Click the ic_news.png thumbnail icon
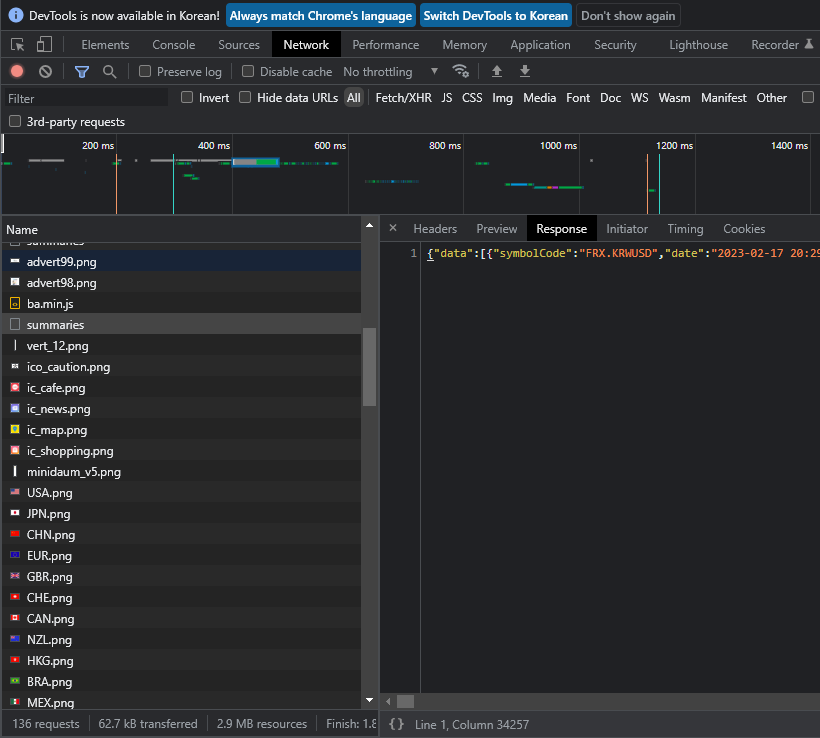This screenshot has width=820, height=738. tap(15, 408)
